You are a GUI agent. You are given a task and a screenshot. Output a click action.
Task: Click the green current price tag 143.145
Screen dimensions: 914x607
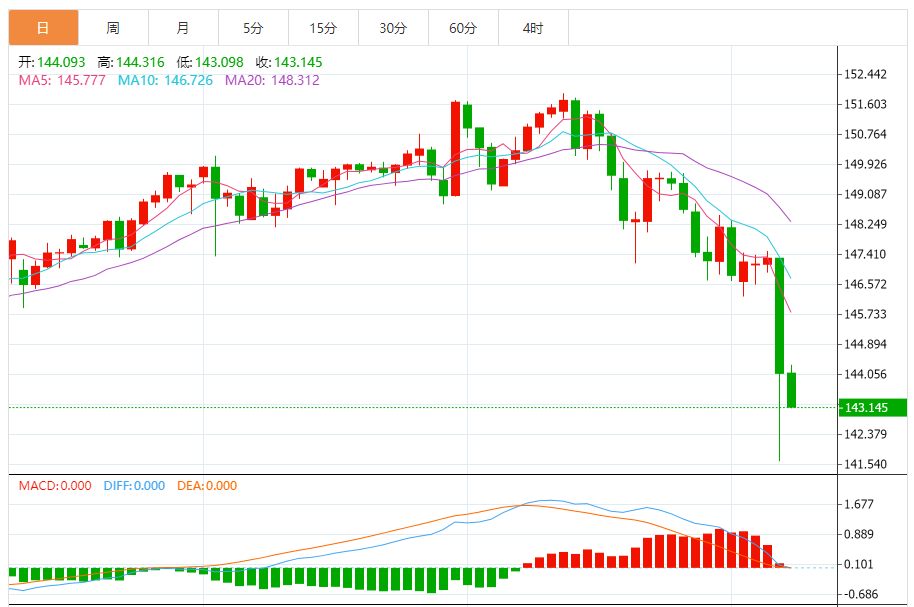[873, 408]
